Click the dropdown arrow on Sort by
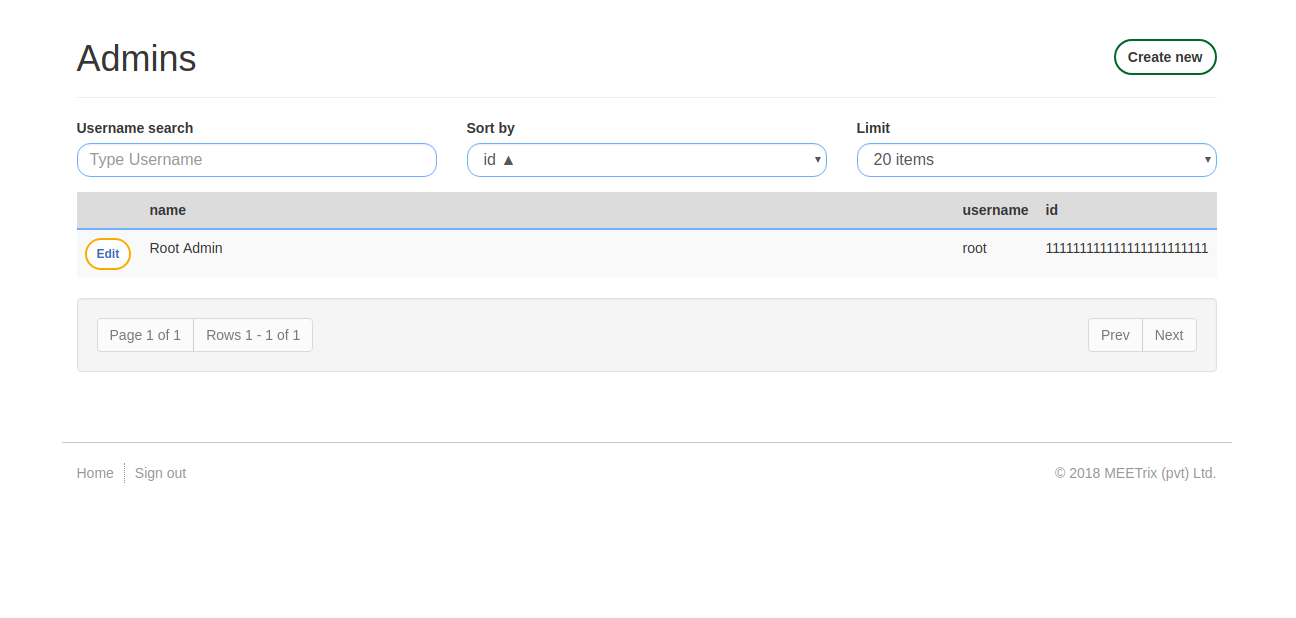The width and height of the screenshot is (1296, 618). (x=817, y=159)
